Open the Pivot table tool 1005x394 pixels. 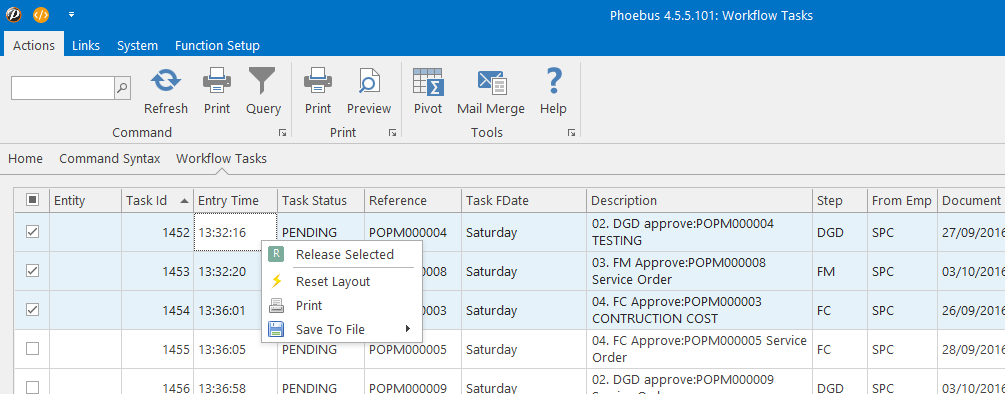pos(428,81)
